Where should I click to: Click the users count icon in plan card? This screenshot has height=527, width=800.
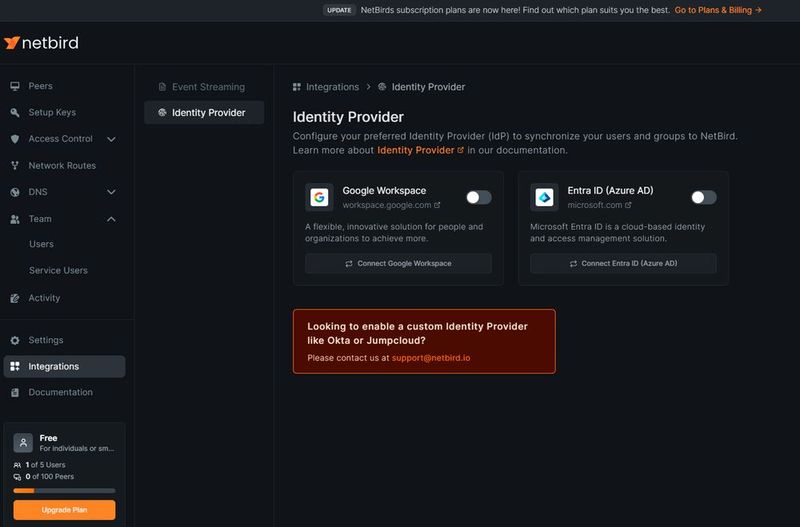17,465
